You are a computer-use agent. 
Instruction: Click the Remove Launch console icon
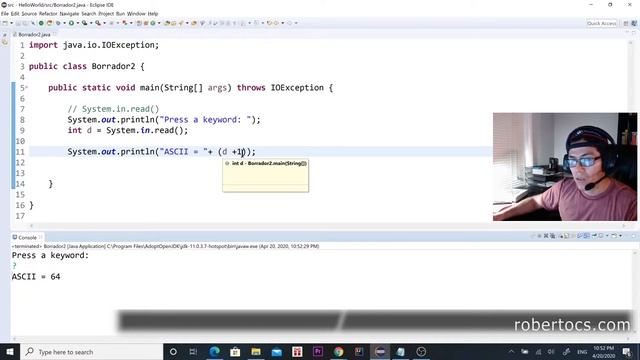point(546,236)
